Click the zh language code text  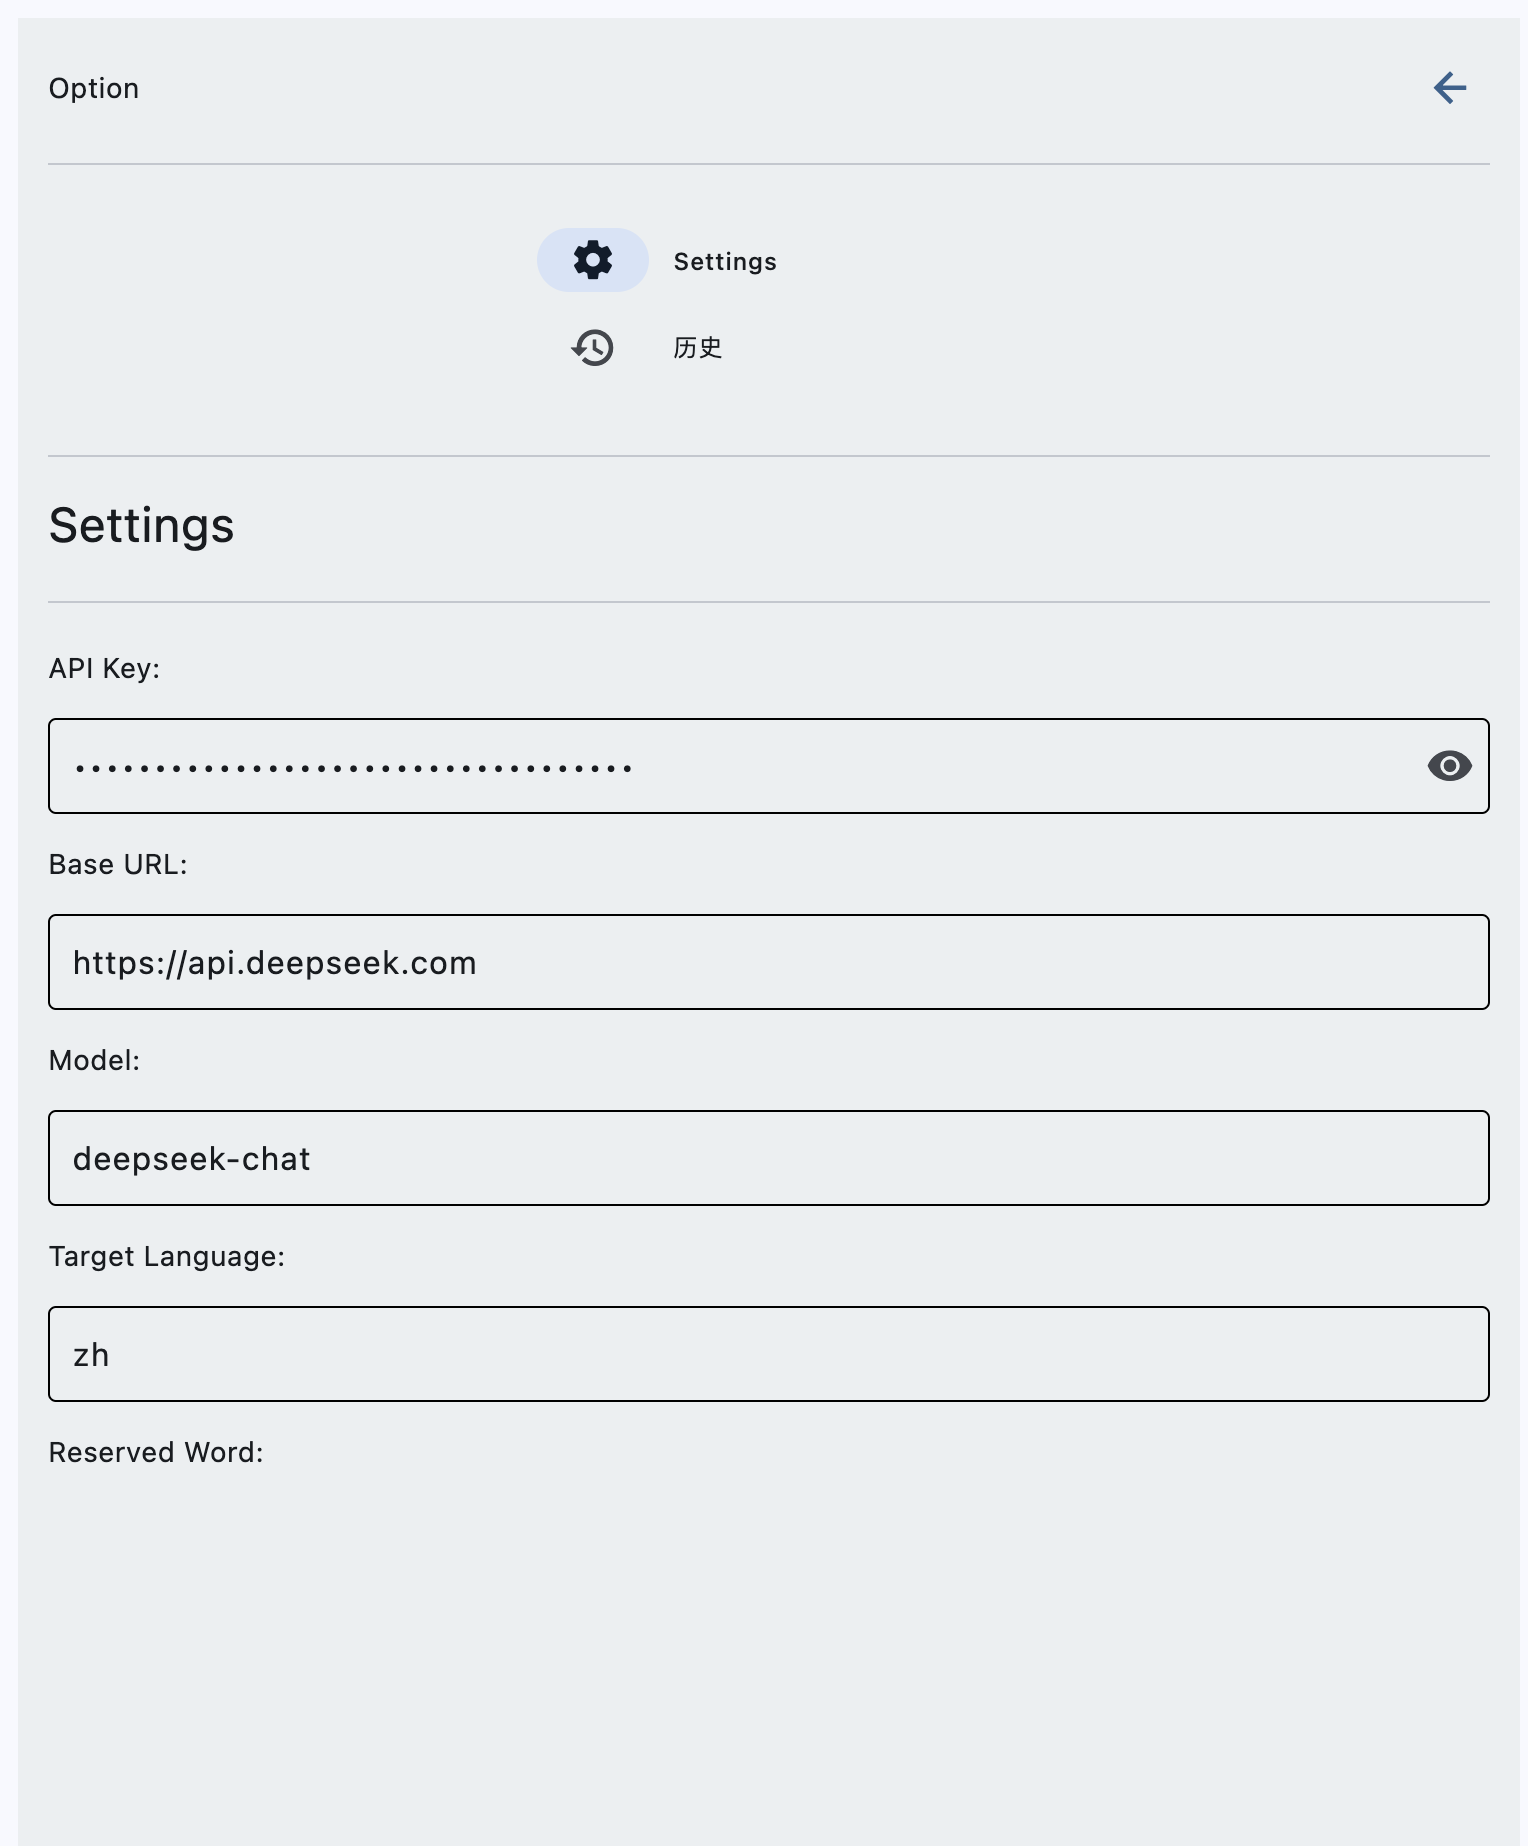coord(91,1355)
